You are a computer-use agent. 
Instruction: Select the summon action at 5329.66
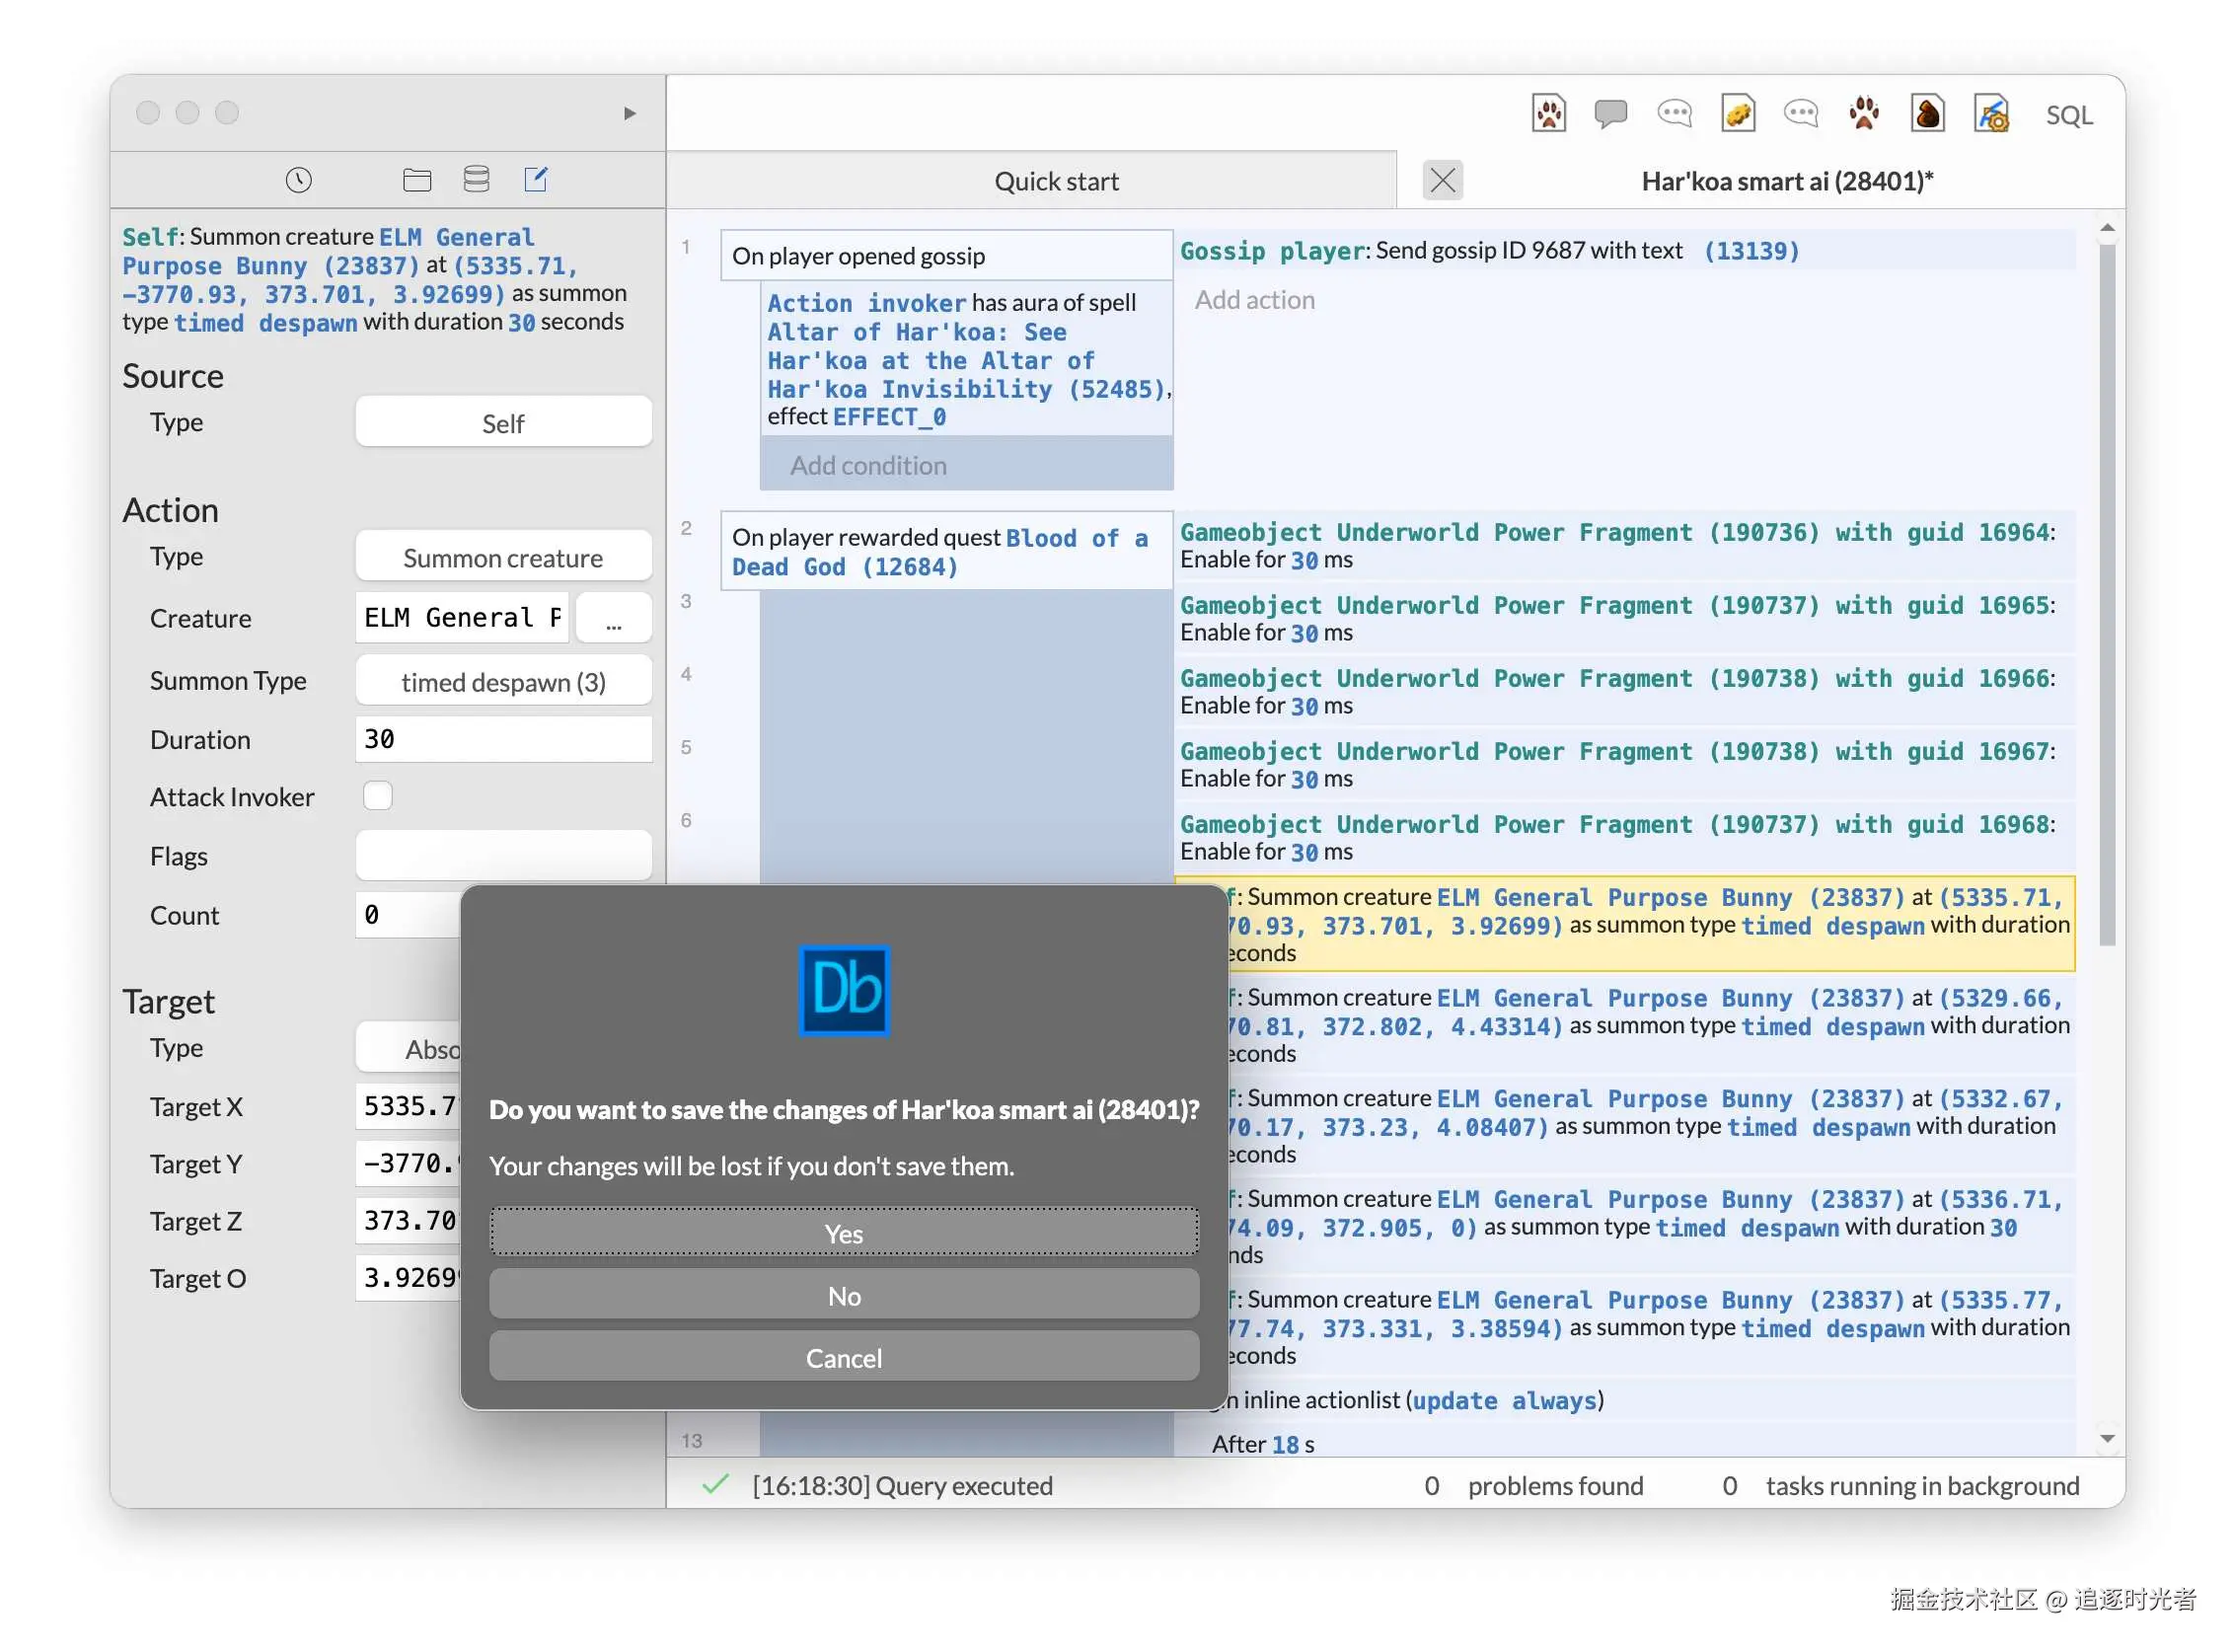pyautogui.click(x=1651, y=1027)
